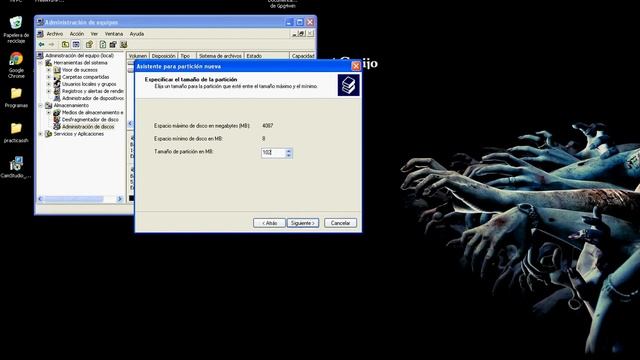Close the Asistente para partición nueva dialog
Image resolution: width=640 pixels, height=360 pixels.
click(x=356, y=66)
